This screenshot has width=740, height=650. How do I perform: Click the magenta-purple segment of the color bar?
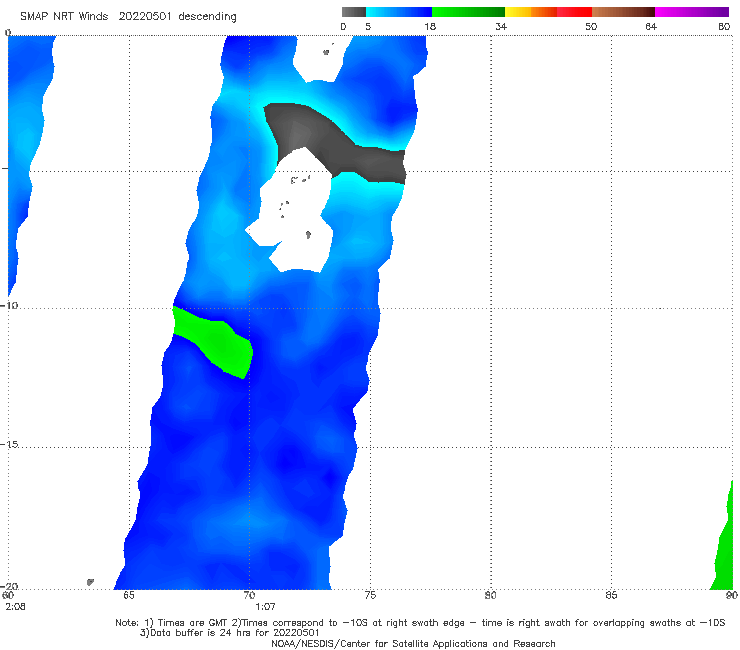(x=691, y=12)
